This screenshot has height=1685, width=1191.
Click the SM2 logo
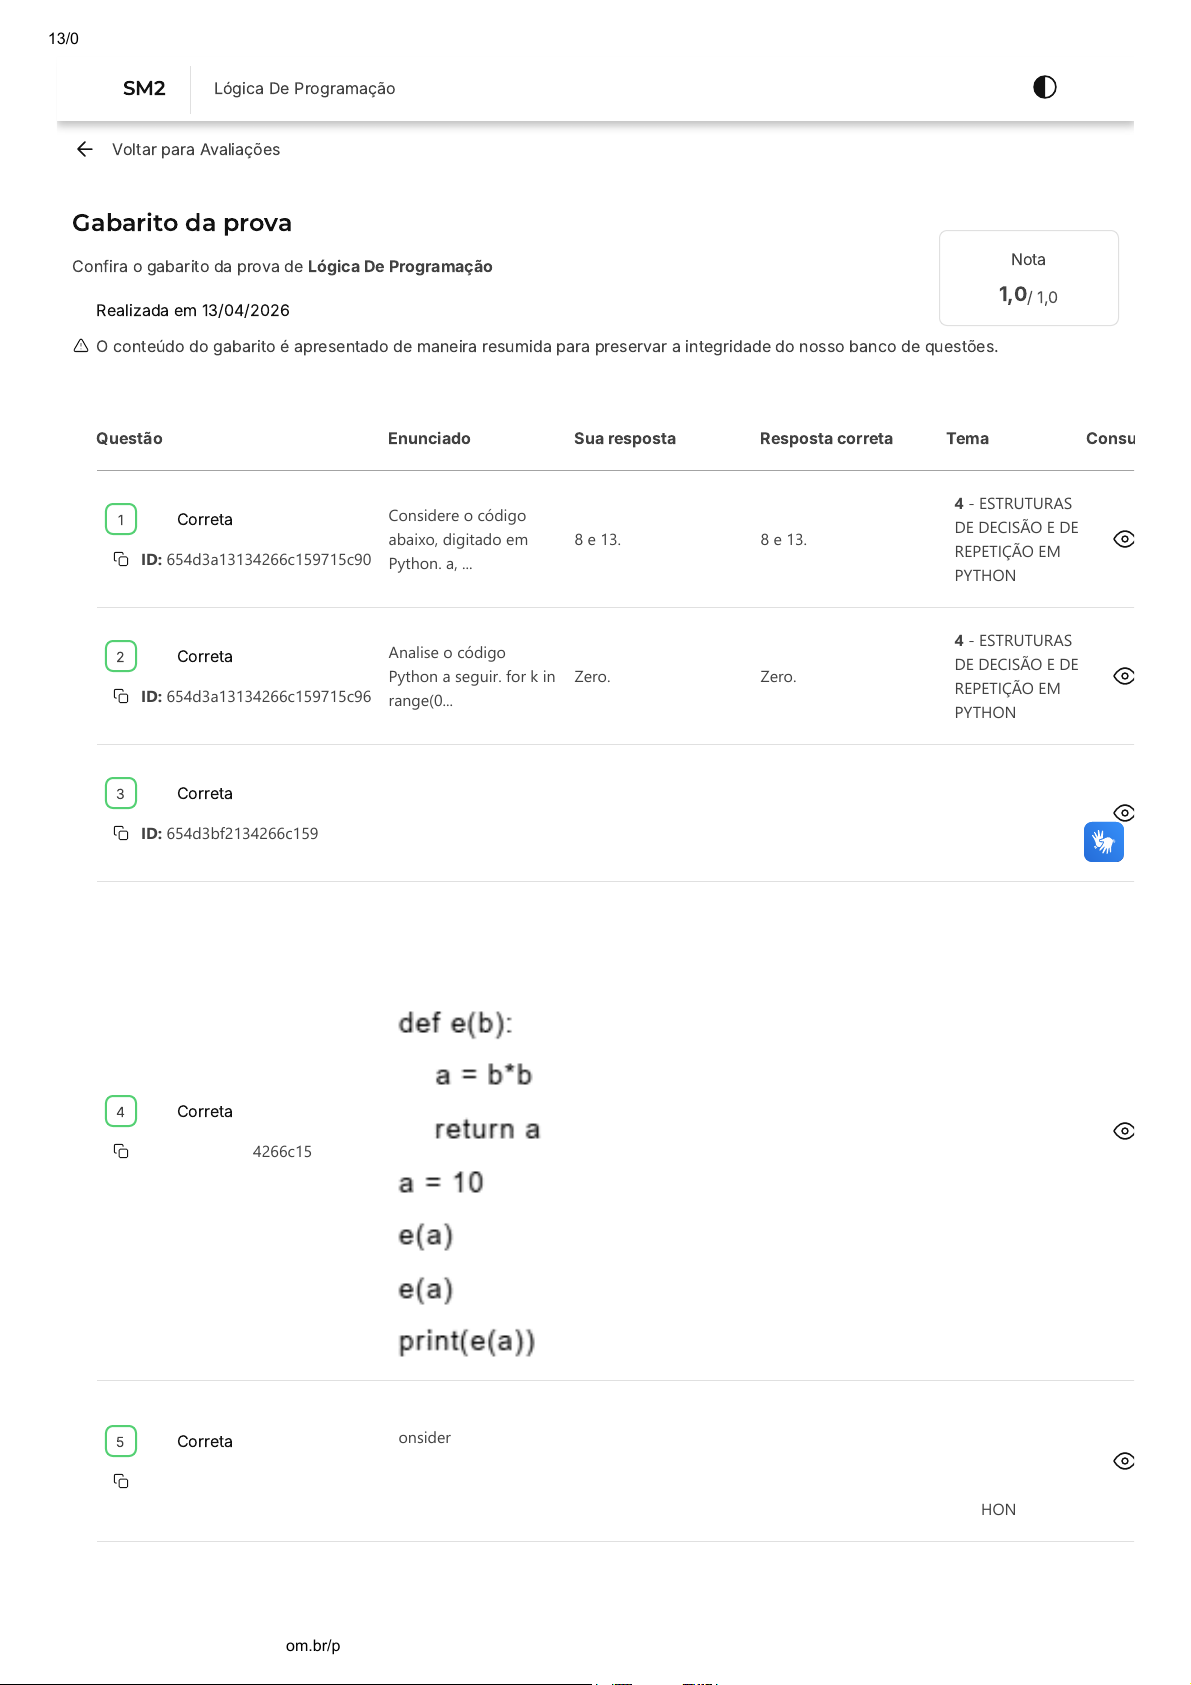[144, 88]
